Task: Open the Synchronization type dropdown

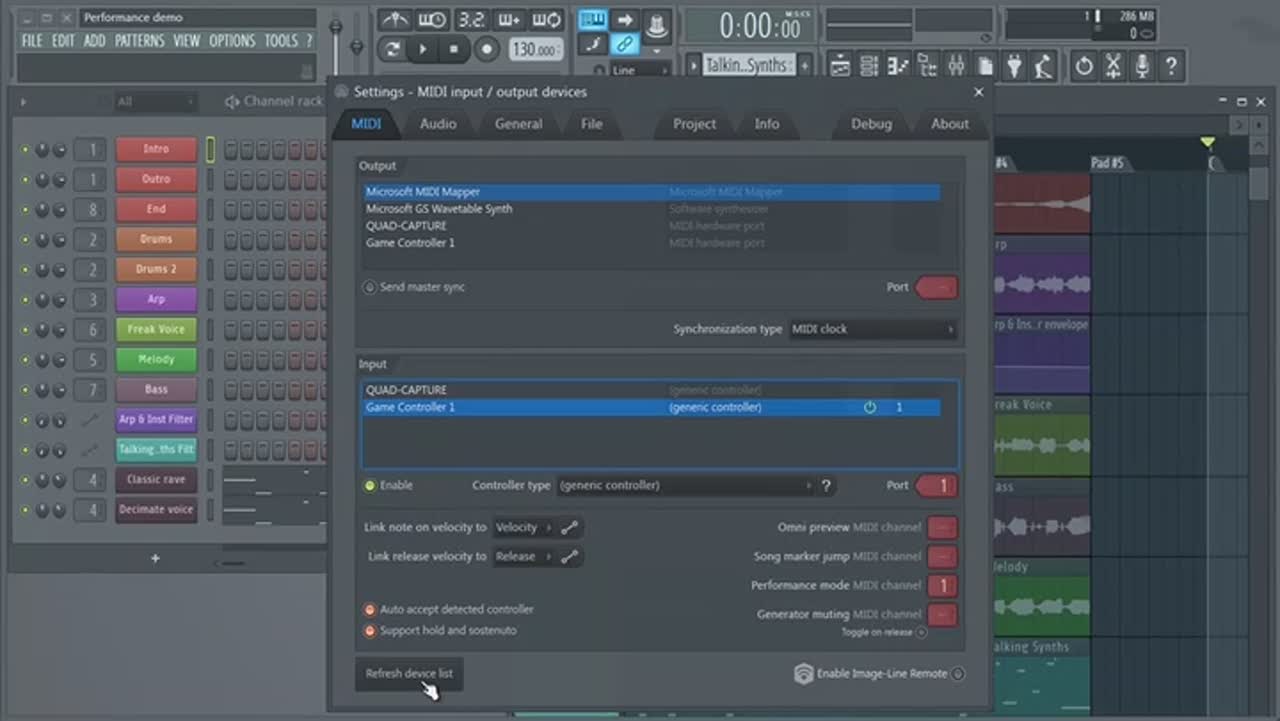Action: (872, 329)
